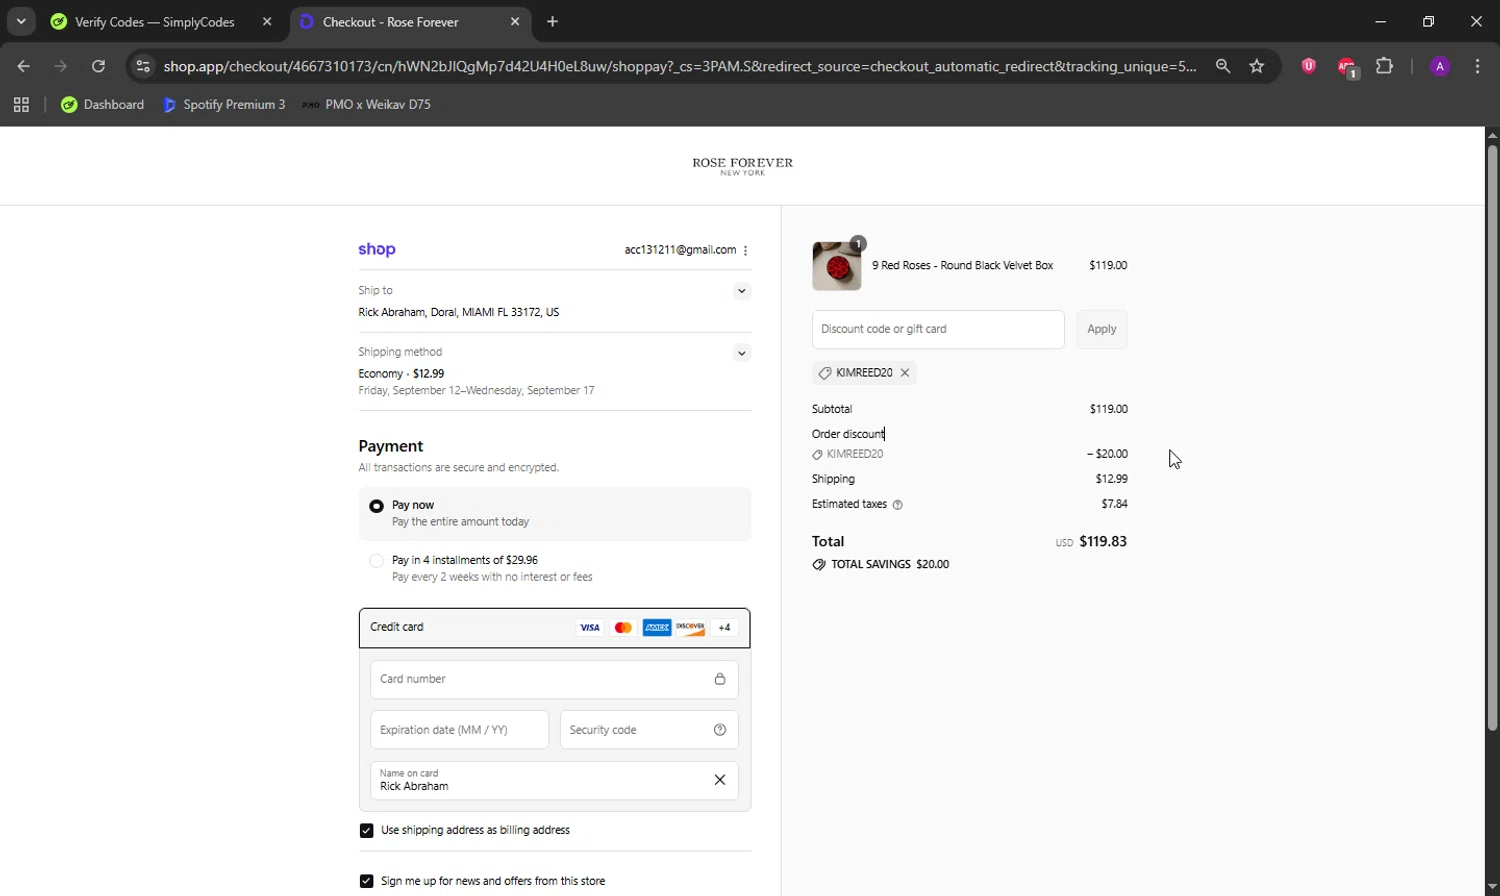Click the Estimated taxes info icon
The image size is (1500, 896).
pyautogui.click(x=897, y=505)
